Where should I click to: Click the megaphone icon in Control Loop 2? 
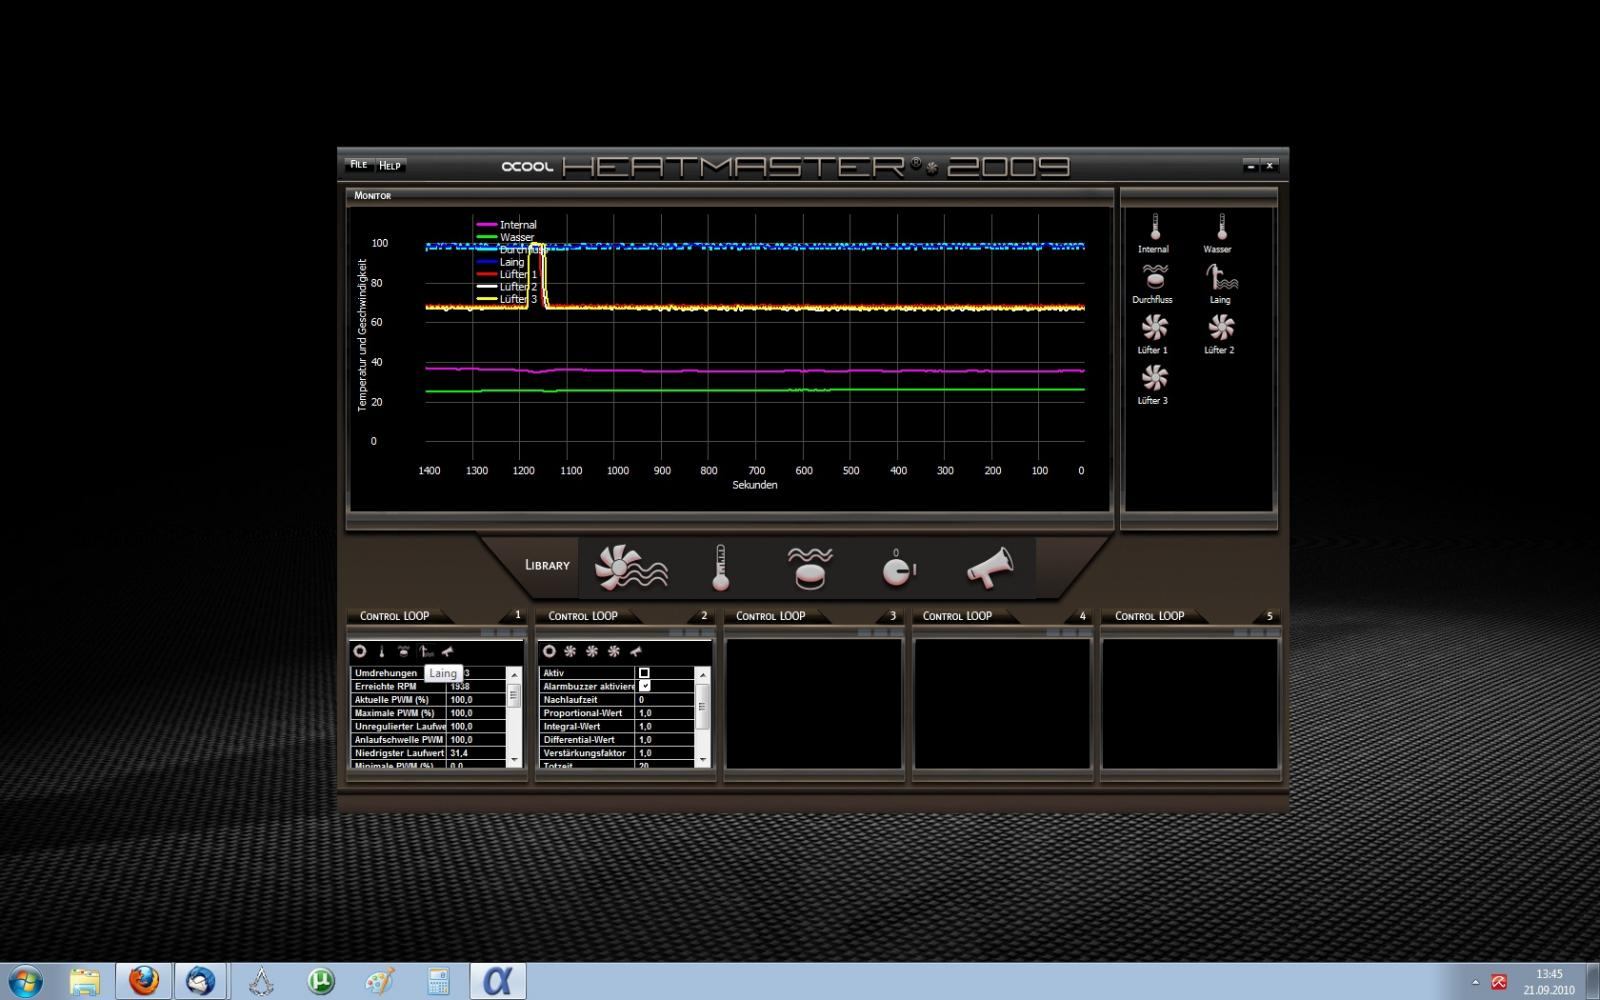click(636, 651)
